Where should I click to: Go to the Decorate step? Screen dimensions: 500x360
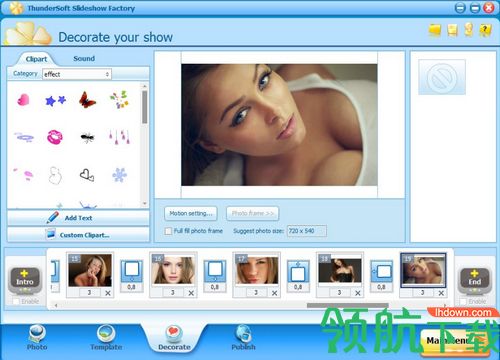pos(174,337)
